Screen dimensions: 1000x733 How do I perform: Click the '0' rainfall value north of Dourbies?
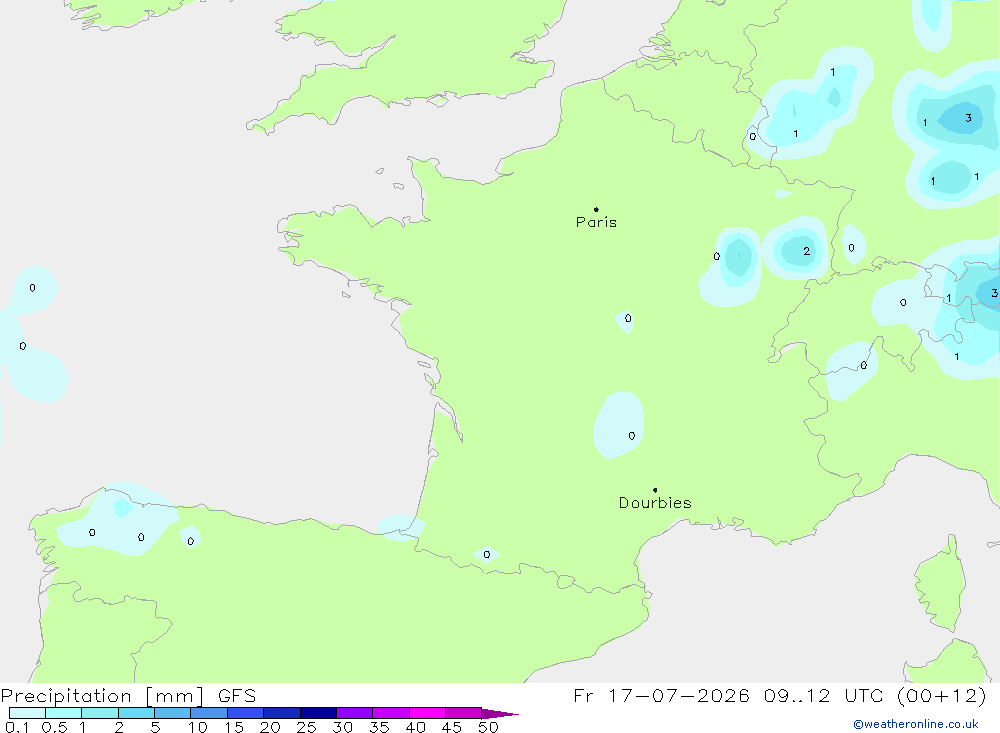click(x=632, y=436)
